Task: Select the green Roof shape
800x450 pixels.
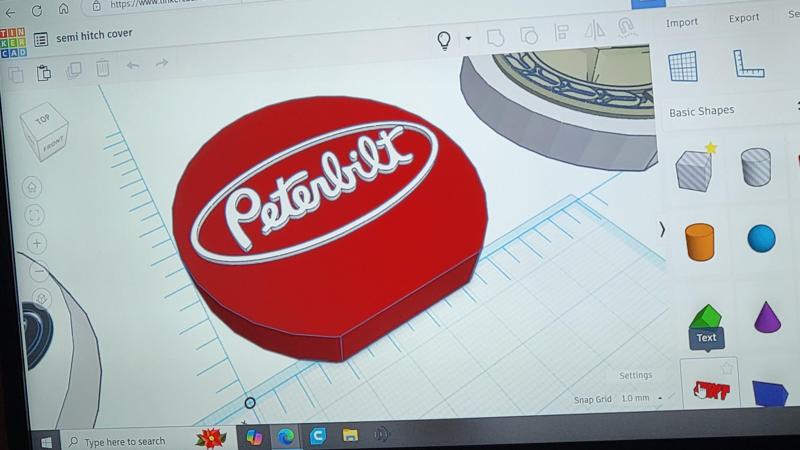Action: [706, 316]
